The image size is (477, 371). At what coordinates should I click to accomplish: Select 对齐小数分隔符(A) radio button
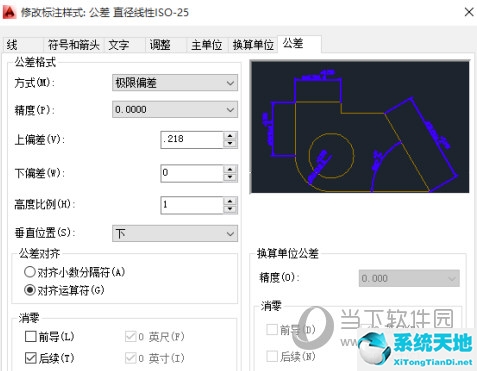(30, 272)
